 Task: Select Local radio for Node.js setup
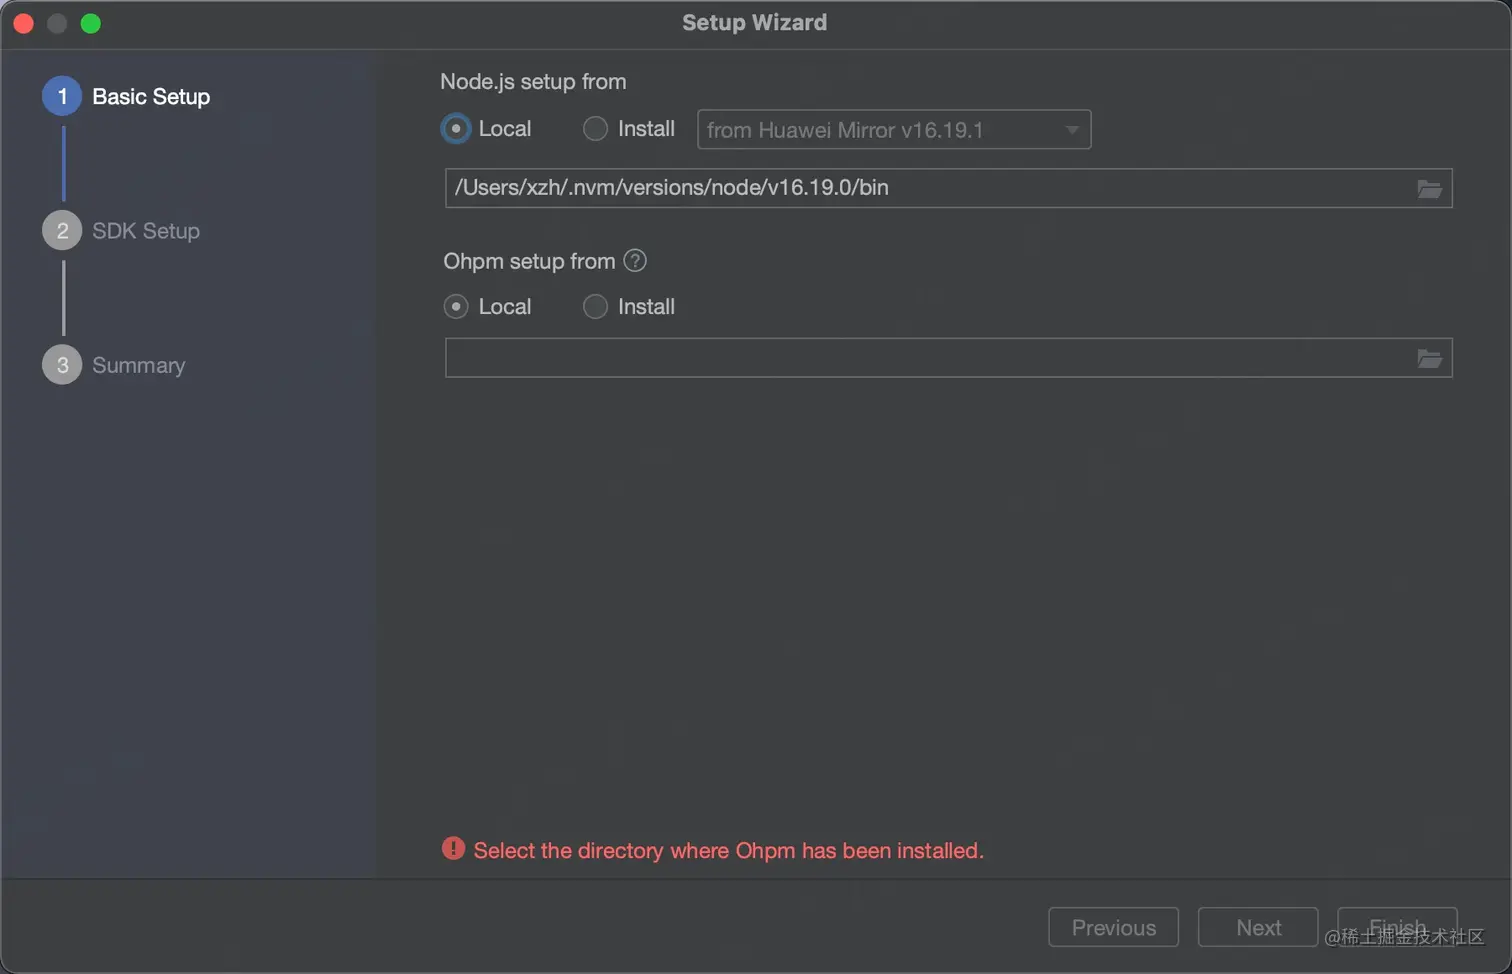456,129
